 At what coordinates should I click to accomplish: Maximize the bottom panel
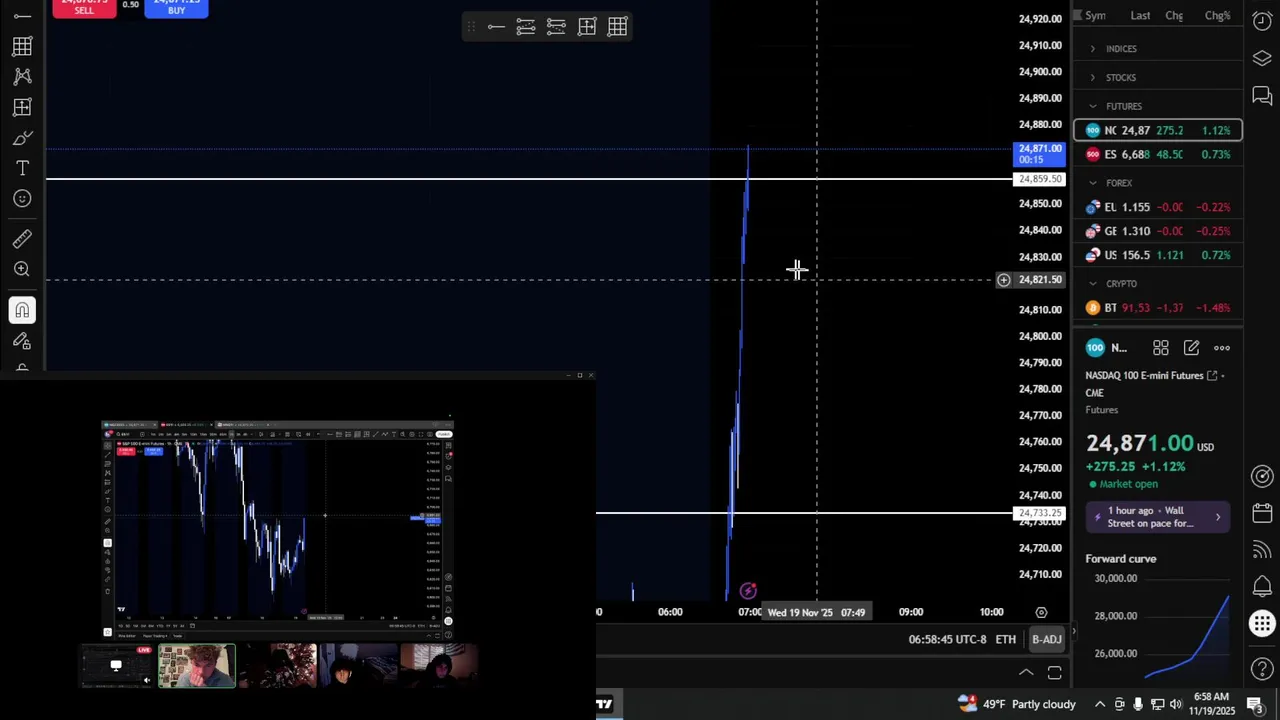tap(1054, 673)
